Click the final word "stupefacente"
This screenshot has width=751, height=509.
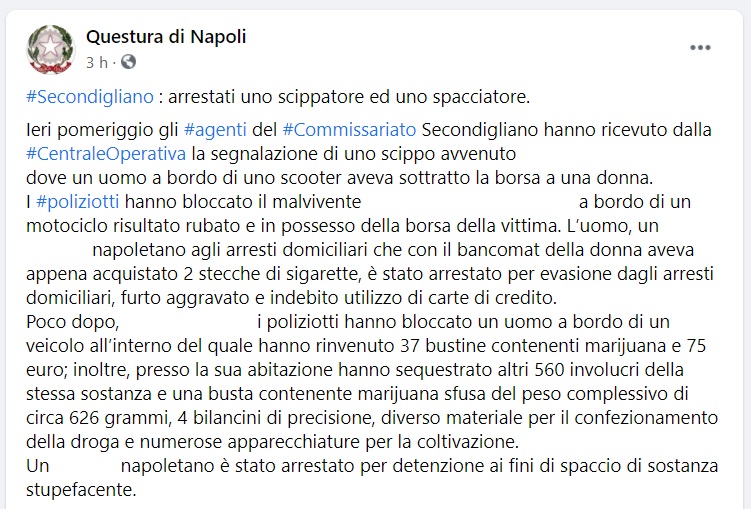coord(77,491)
